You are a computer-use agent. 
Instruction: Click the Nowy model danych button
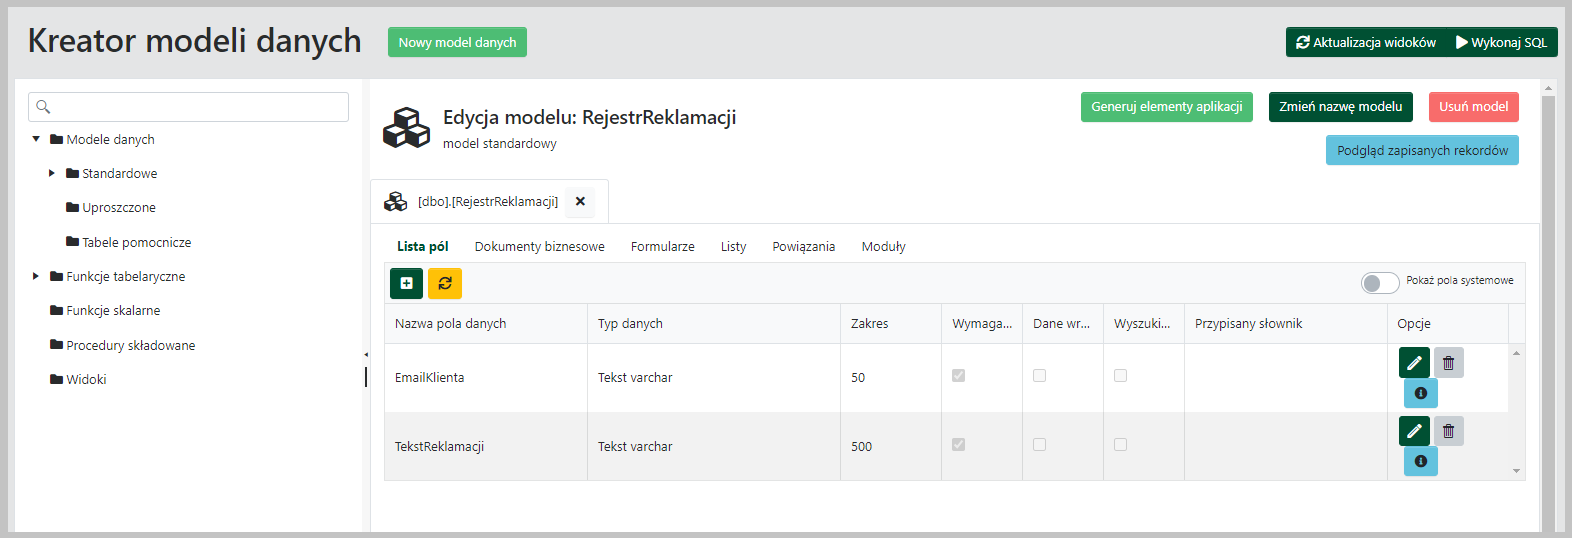coord(457,42)
